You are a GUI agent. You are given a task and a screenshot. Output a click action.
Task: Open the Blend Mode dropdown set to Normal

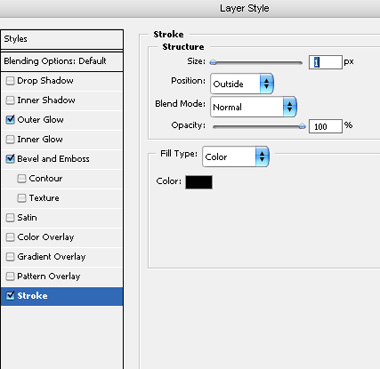coord(253,107)
